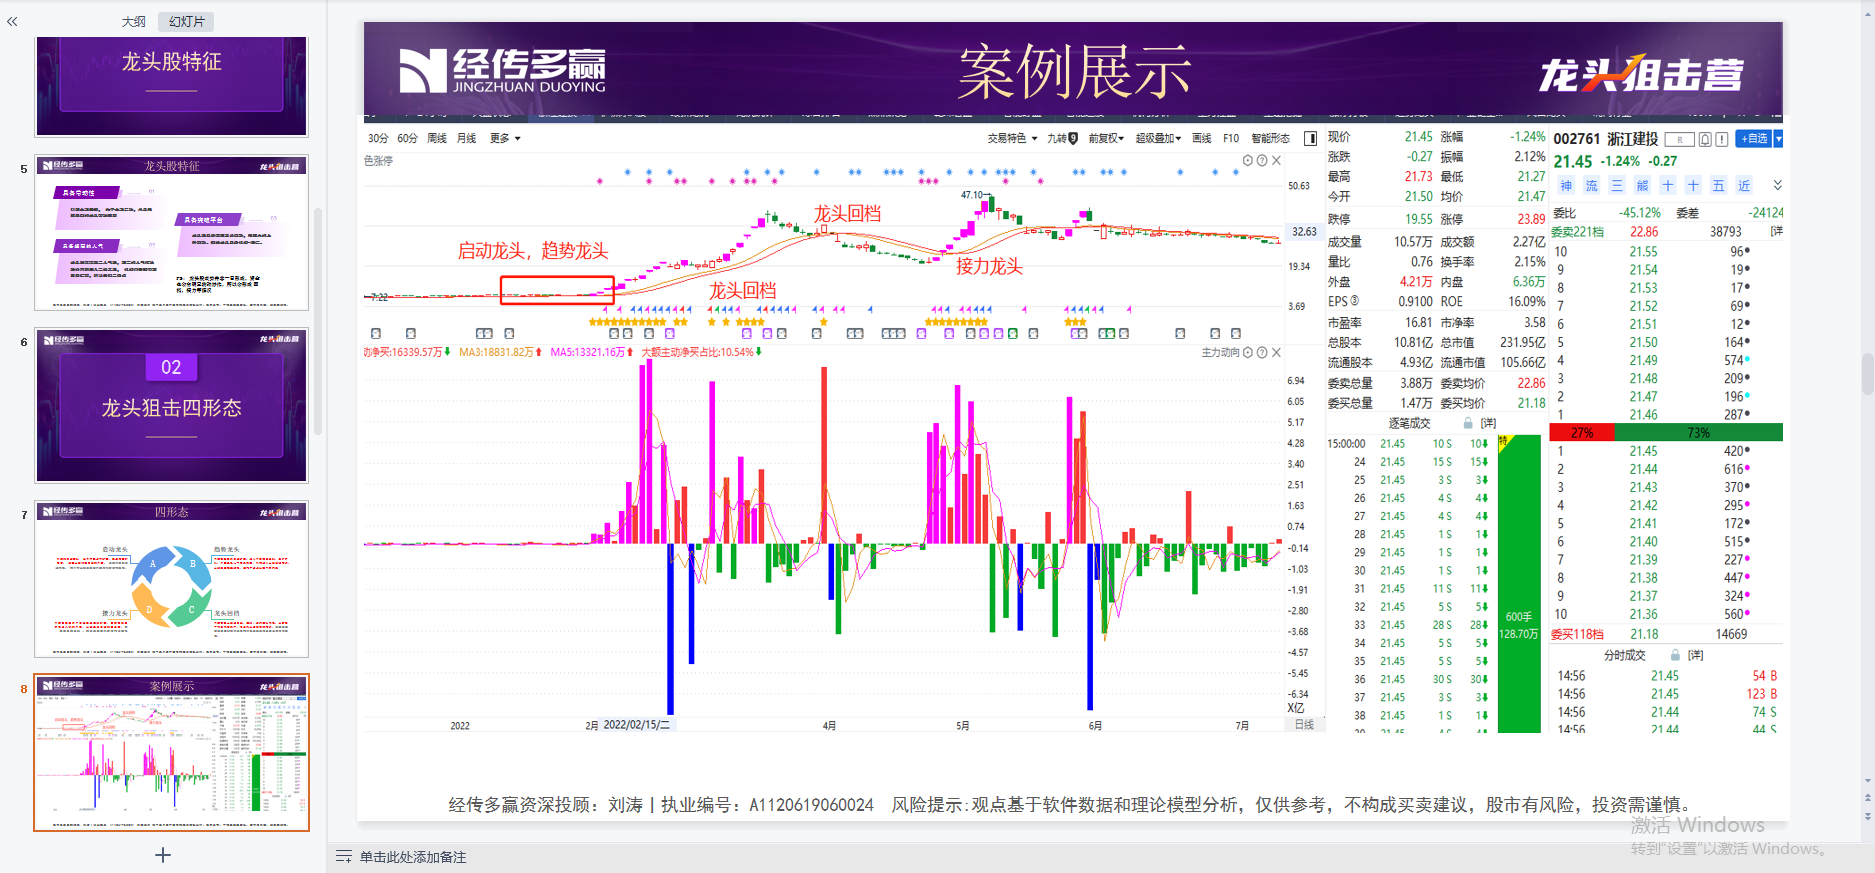Switch to the 大纲 outline tab
The width and height of the screenshot is (1875, 873).
pyautogui.click(x=134, y=21)
